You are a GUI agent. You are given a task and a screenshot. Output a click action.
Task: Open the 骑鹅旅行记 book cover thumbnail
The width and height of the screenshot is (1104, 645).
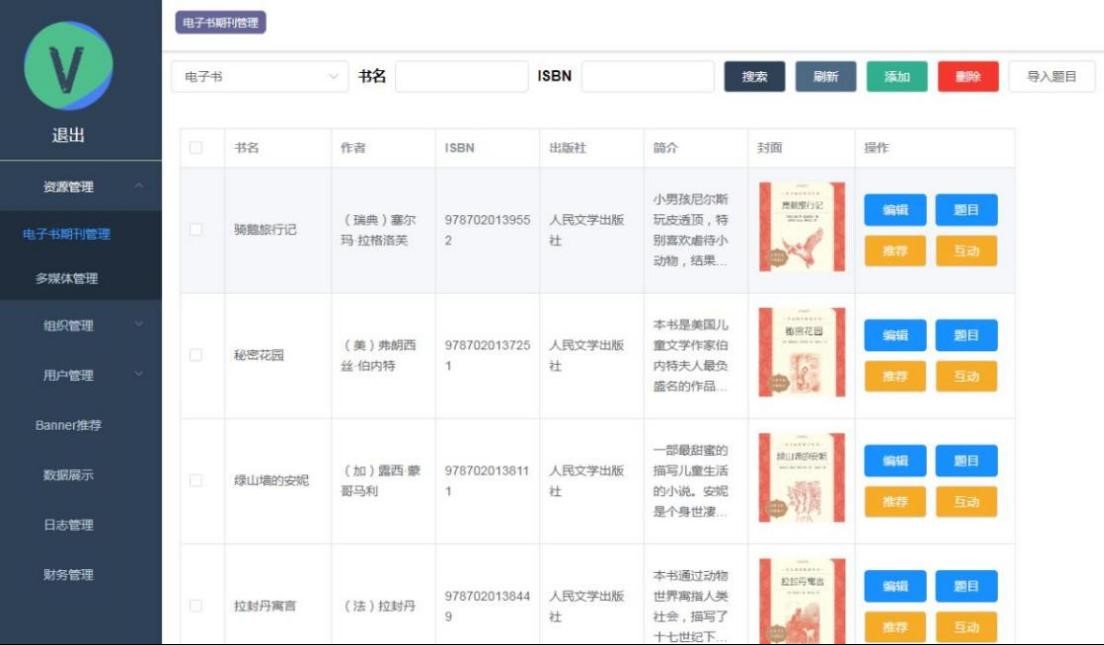coord(801,227)
